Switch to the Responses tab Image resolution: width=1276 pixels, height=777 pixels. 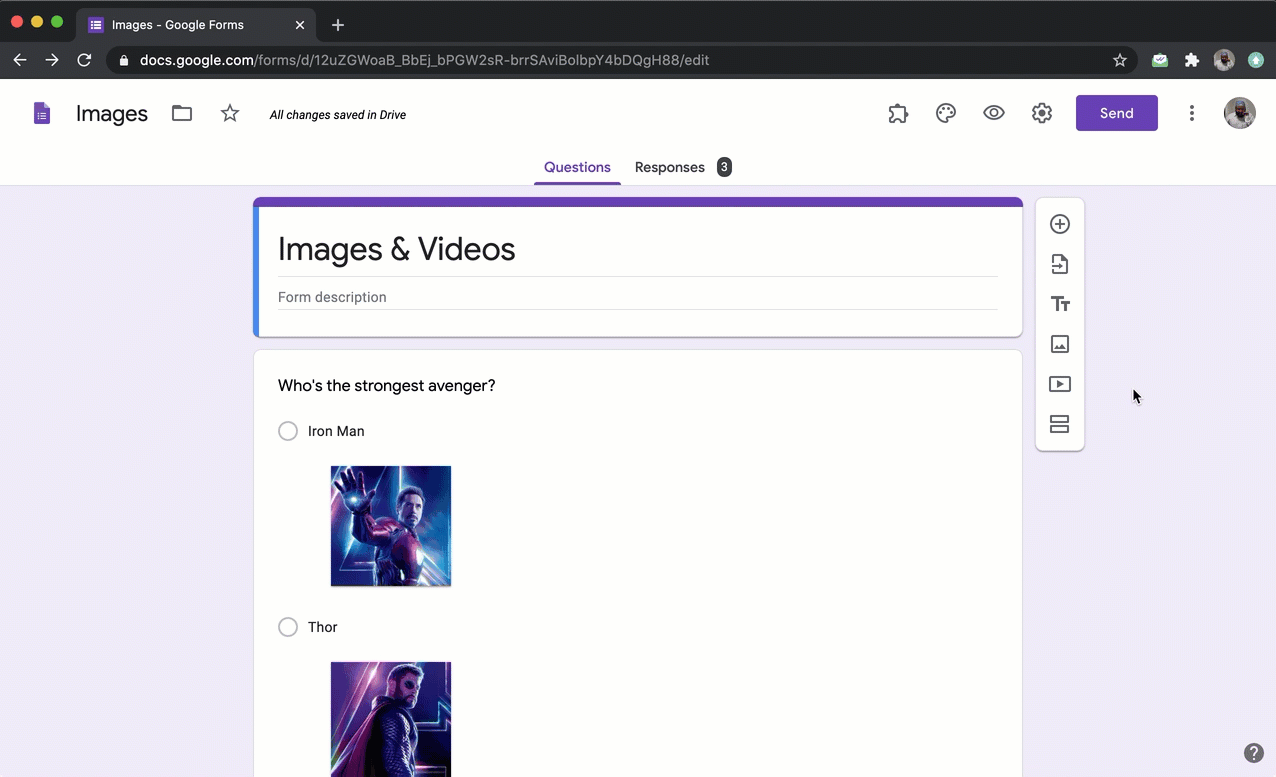(x=669, y=167)
